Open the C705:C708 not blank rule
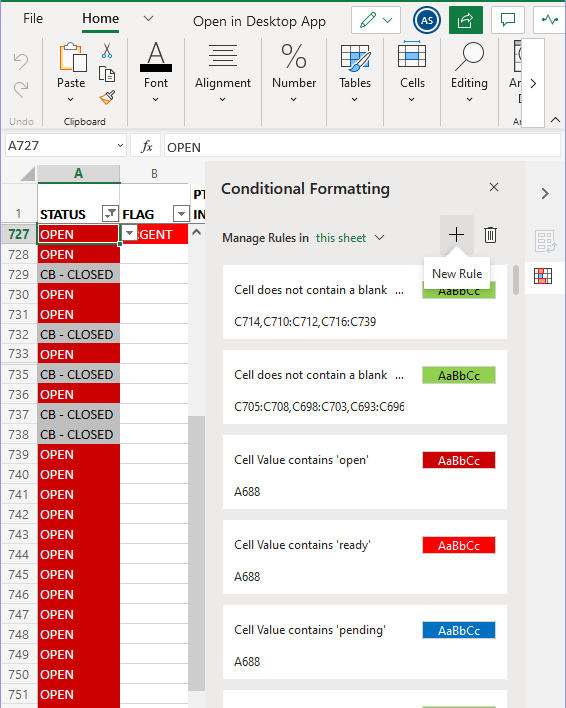Image resolution: width=566 pixels, height=708 pixels. point(365,387)
